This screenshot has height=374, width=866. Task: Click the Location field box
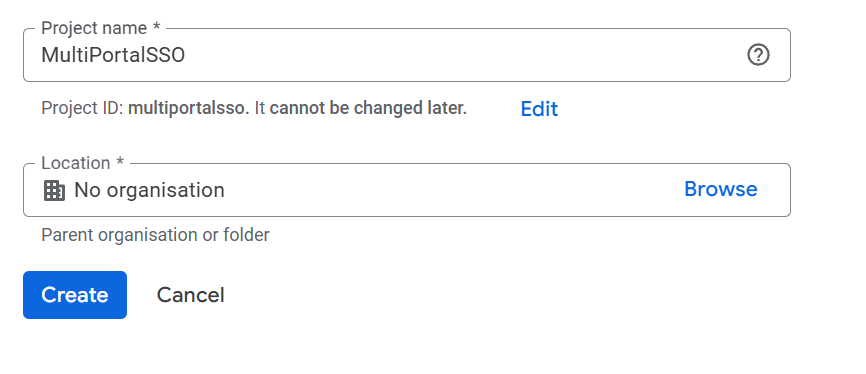click(406, 190)
